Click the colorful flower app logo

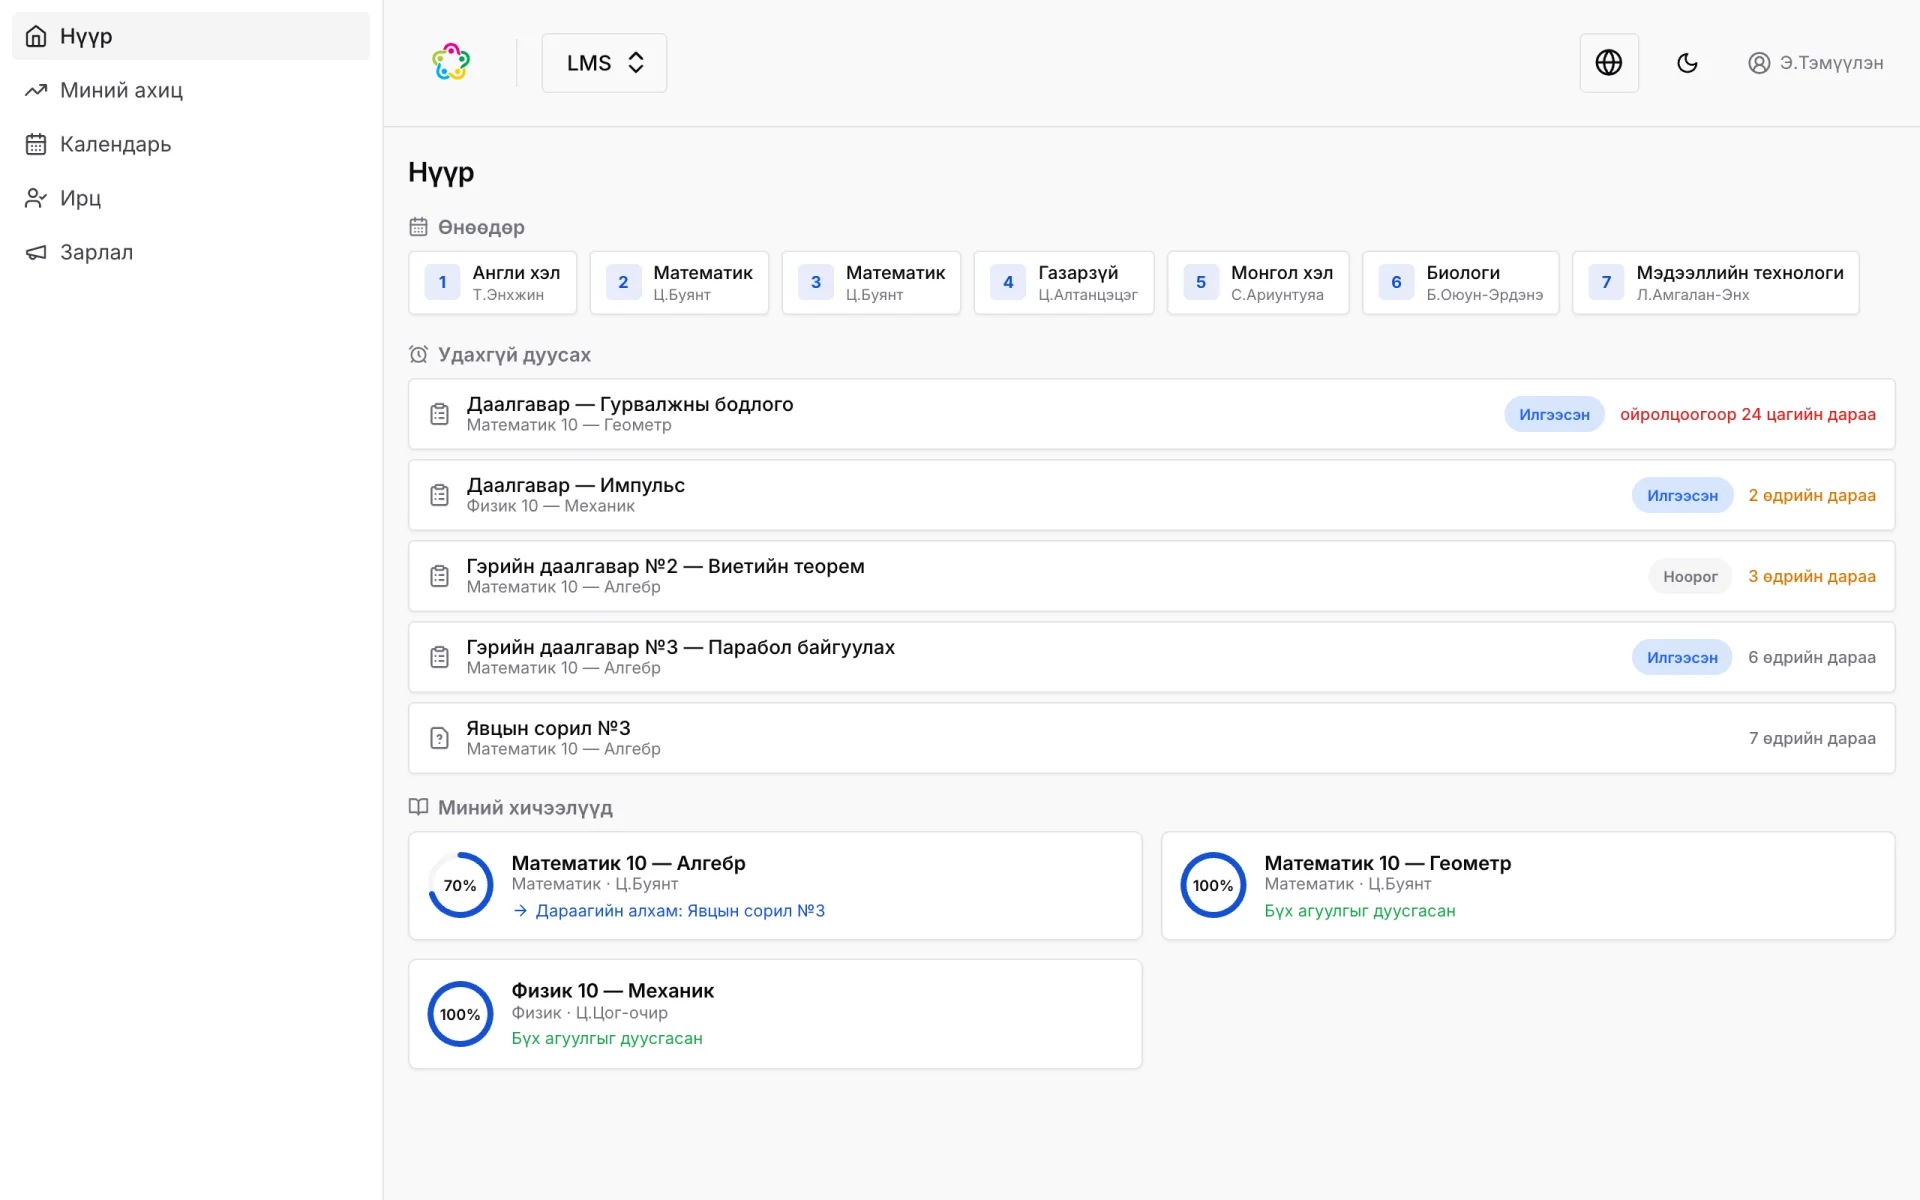pos(451,62)
